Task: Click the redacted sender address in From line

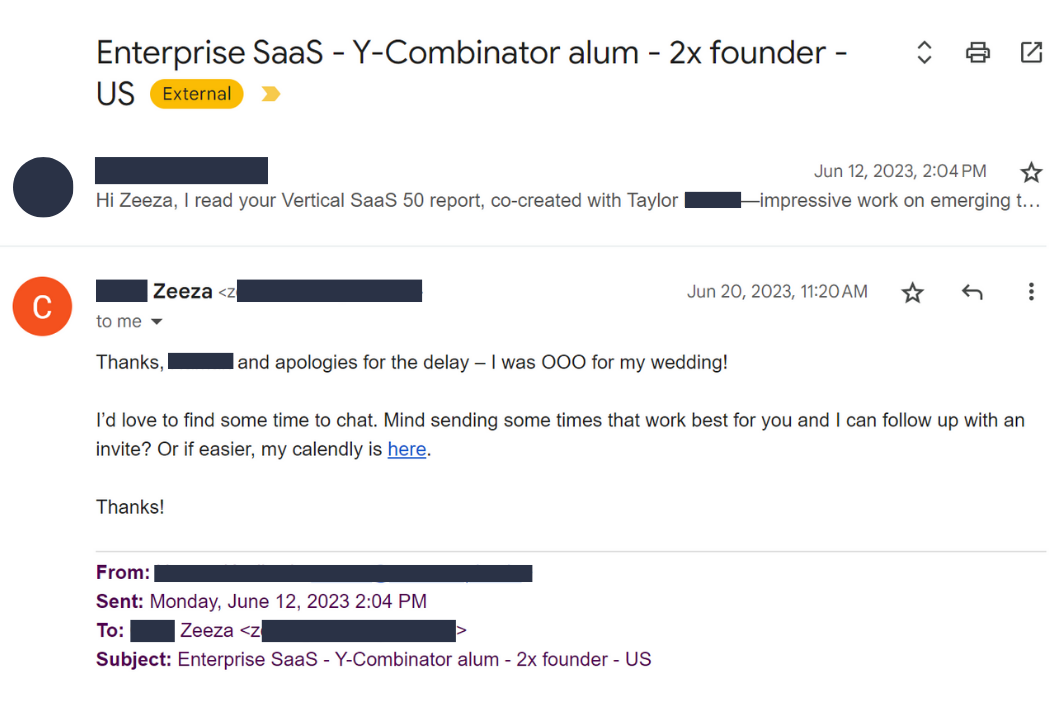Action: pos(343,573)
